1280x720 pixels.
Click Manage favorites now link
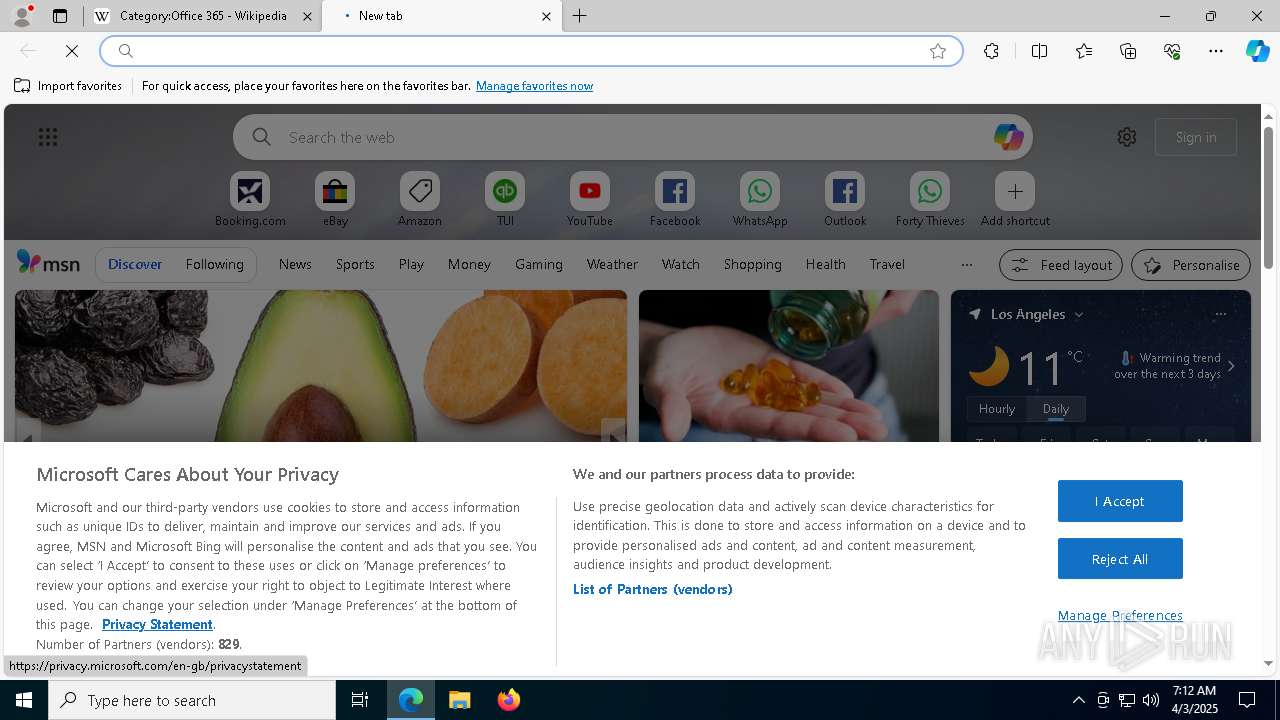point(534,86)
